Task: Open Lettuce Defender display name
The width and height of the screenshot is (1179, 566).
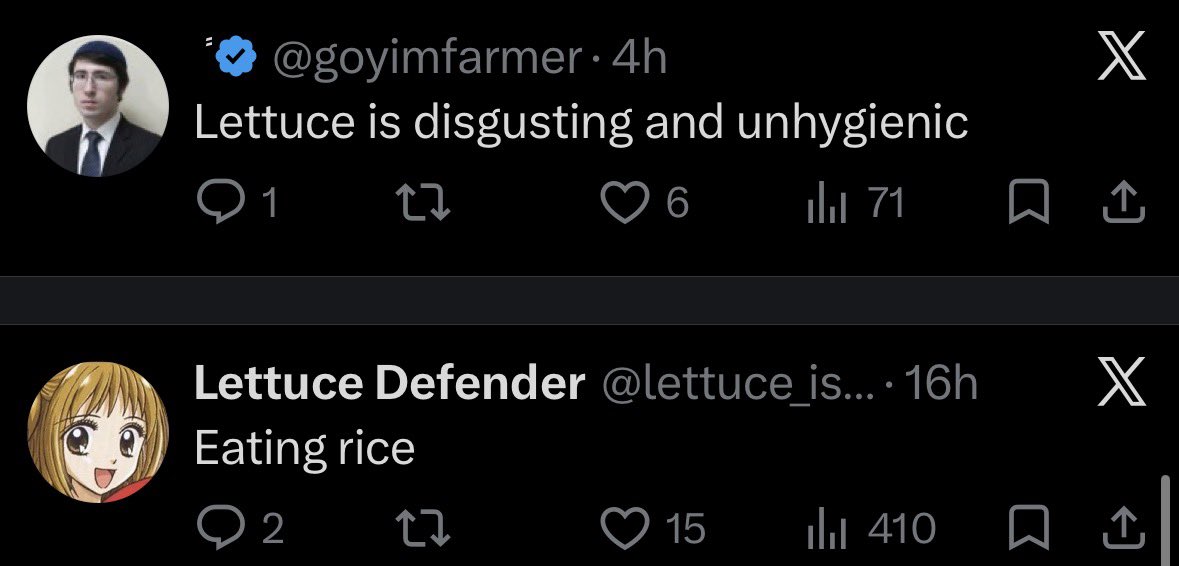Action: [x=389, y=383]
